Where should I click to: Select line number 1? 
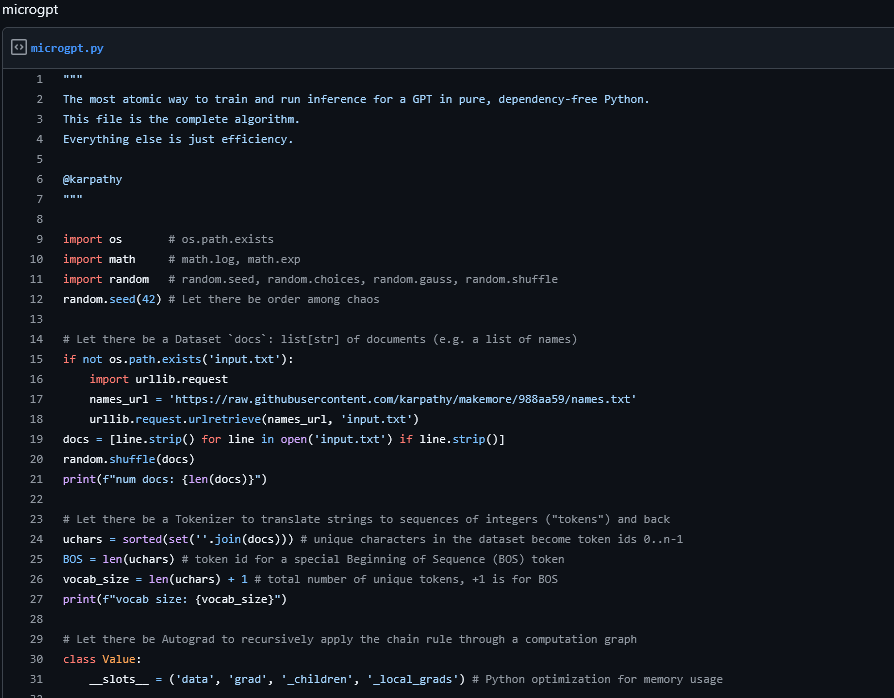(x=39, y=79)
